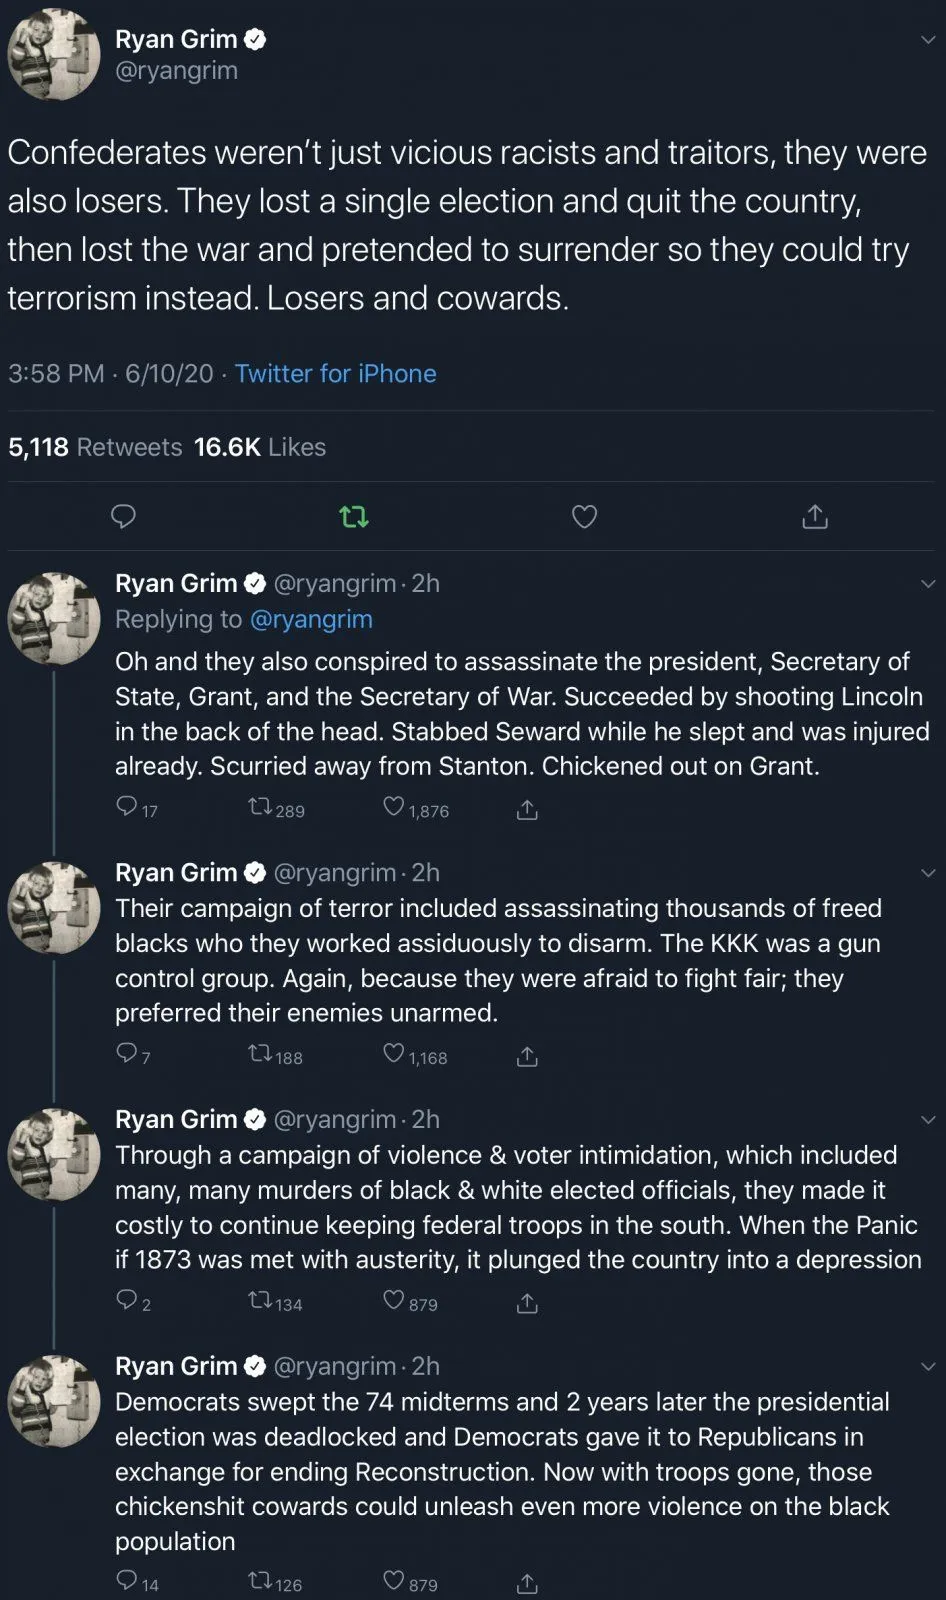Like the main Confederates tweet
This screenshot has height=1600, width=946.
click(584, 516)
